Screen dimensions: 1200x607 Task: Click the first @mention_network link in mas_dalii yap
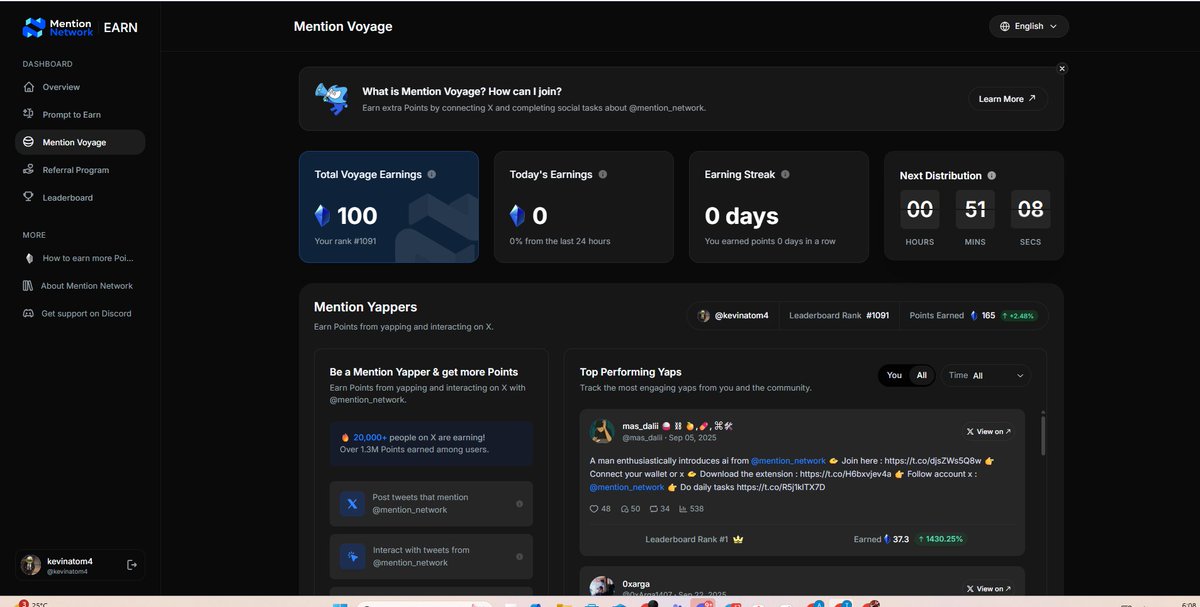[x=788, y=460]
